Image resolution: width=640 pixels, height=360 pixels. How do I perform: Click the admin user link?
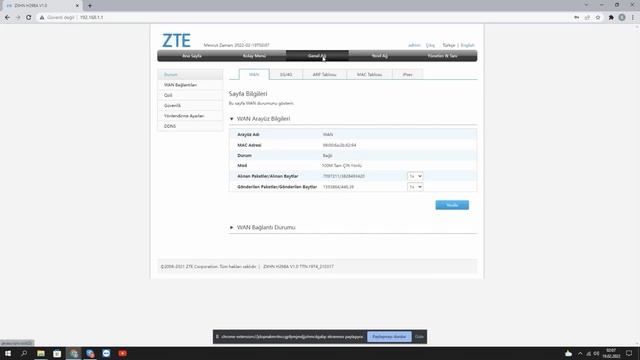point(414,45)
